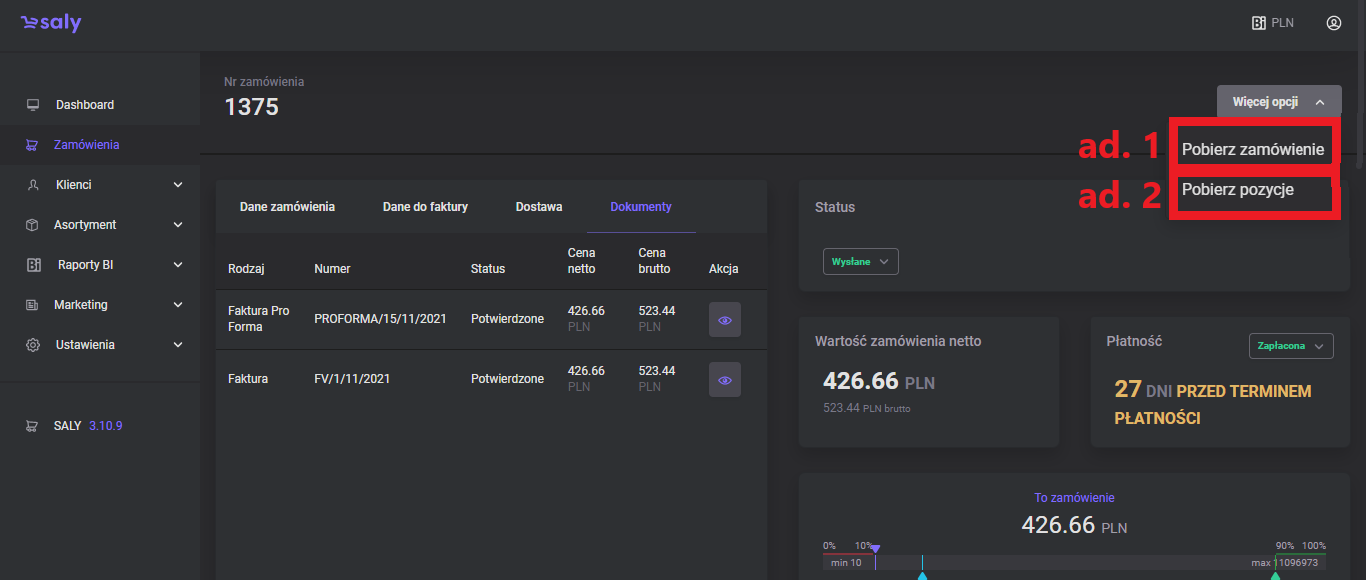Image resolution: width=1366 pixels, height=580 pixels.
Task: Expand the Raporty BI submenu
Action: point(178,265)
